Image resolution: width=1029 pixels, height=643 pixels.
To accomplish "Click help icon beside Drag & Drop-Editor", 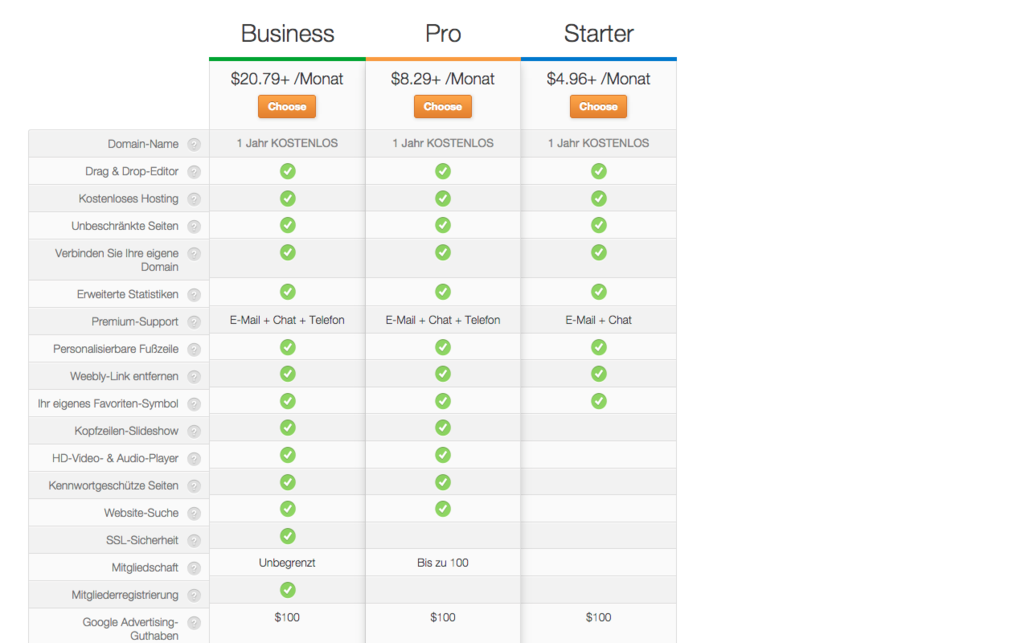I will tap(194, 172).
